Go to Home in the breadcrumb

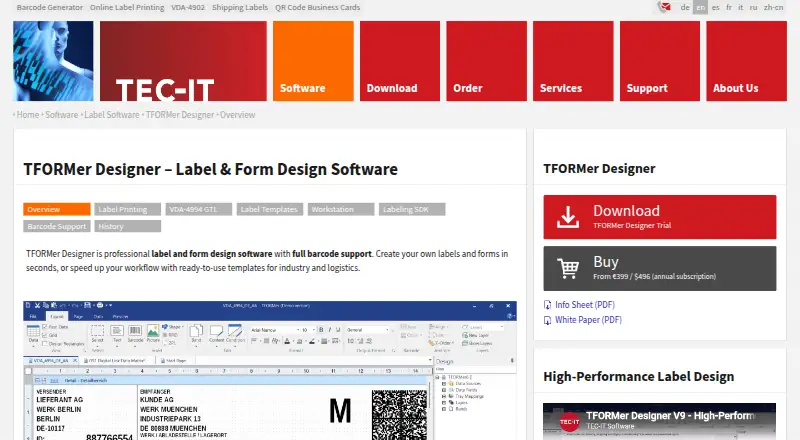tap(28, 115)
